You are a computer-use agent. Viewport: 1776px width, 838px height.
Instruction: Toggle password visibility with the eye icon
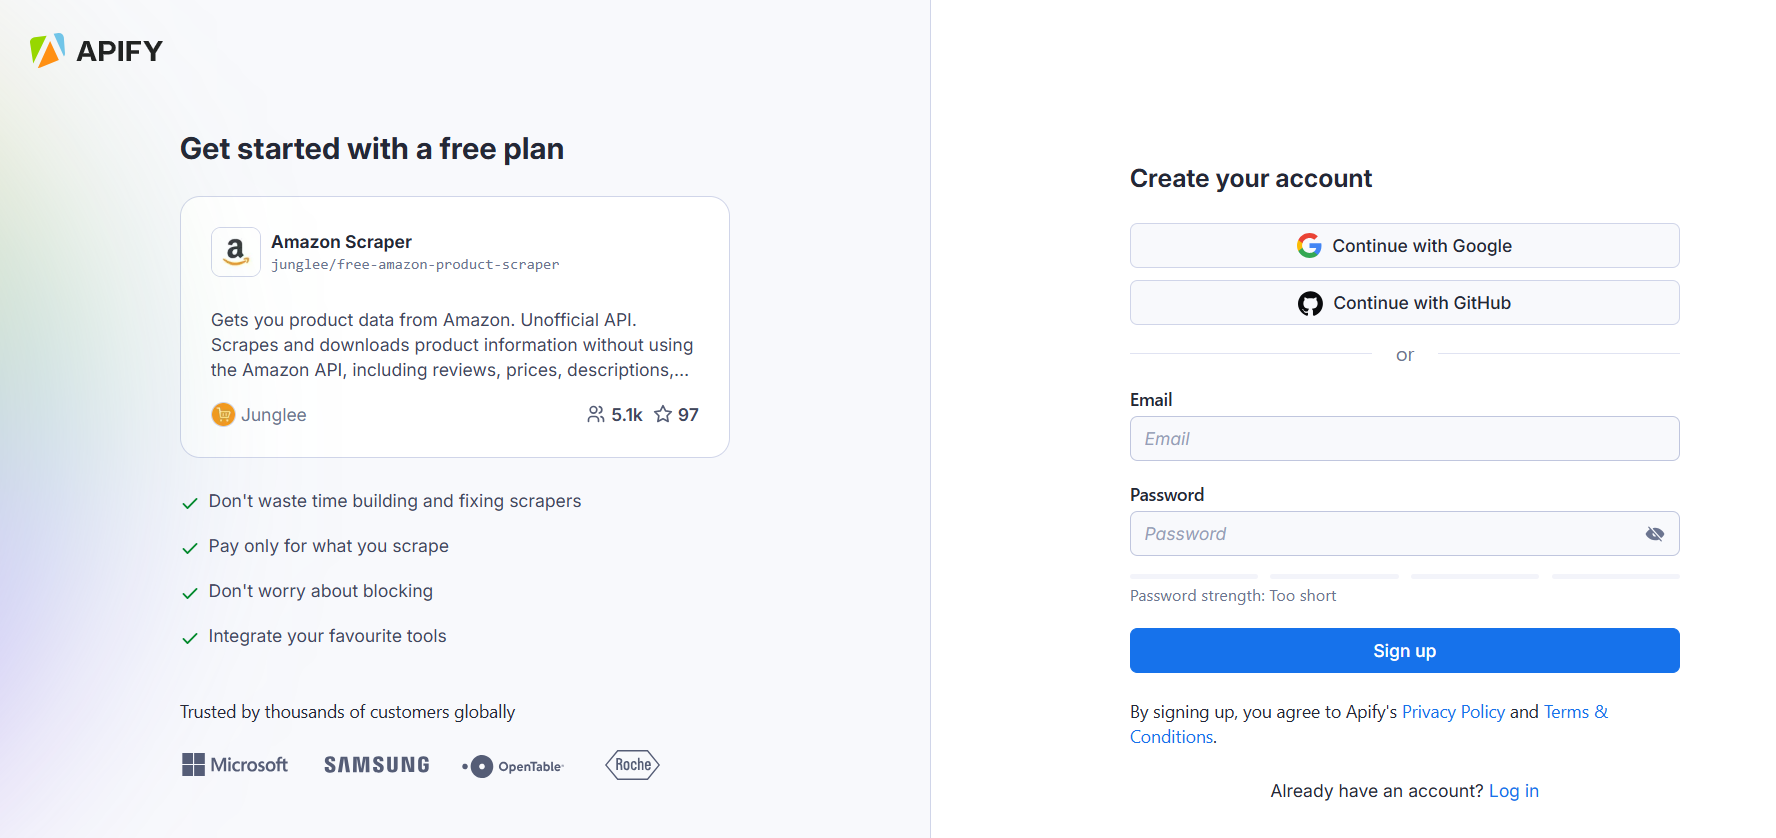click(x=1655, y=533)
